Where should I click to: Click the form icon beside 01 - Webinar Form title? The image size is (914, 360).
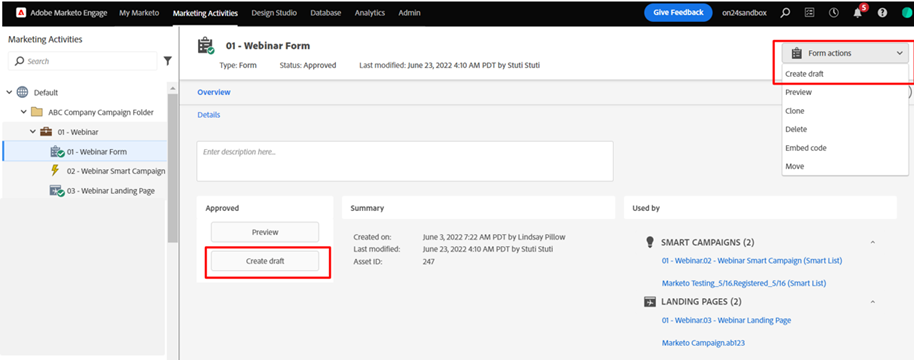coord(206,45)
